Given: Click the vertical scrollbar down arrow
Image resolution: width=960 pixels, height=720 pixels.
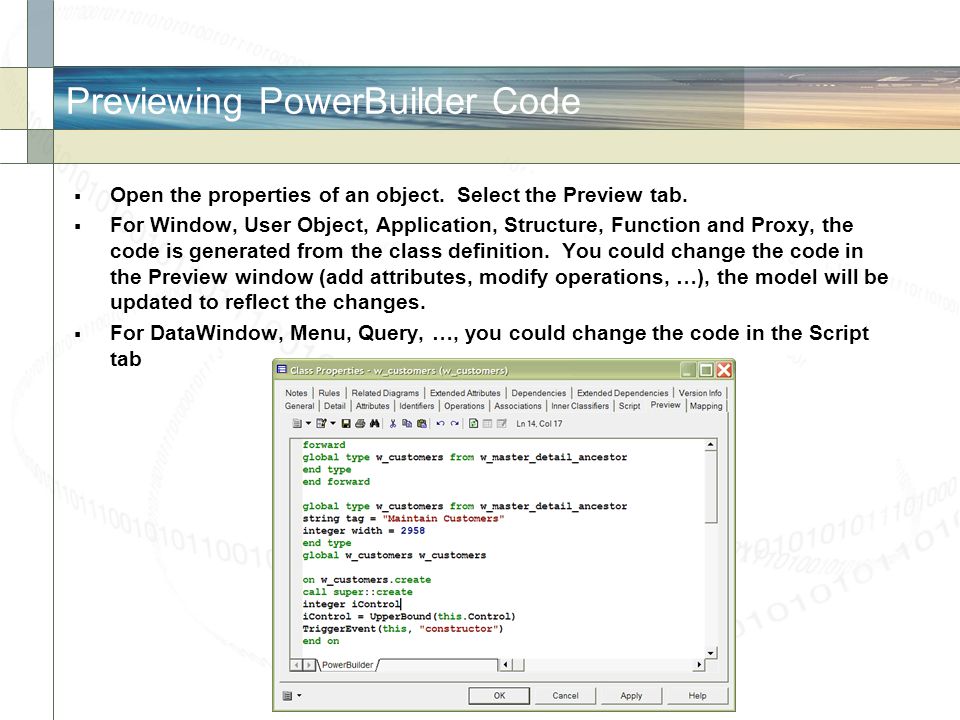Looking at the screenshot, I should pyautogui.click(x=710, y=653).
